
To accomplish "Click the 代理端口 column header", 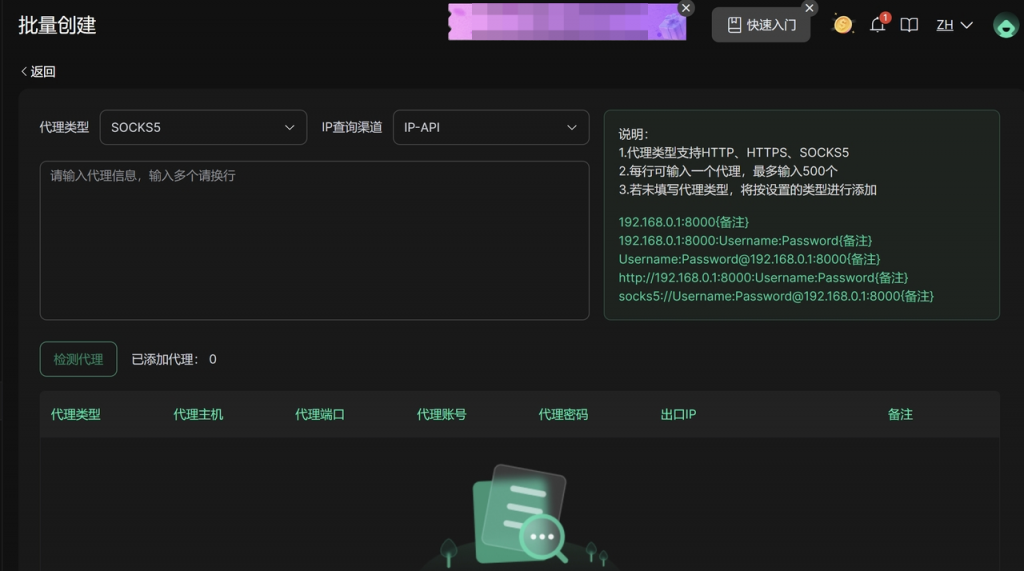I will 320,414.
